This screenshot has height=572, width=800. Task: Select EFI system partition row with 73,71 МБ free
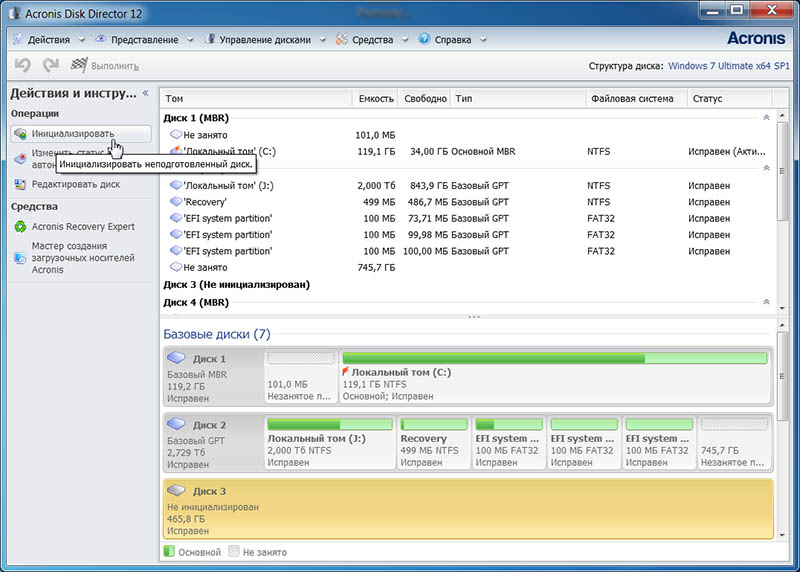468,218
